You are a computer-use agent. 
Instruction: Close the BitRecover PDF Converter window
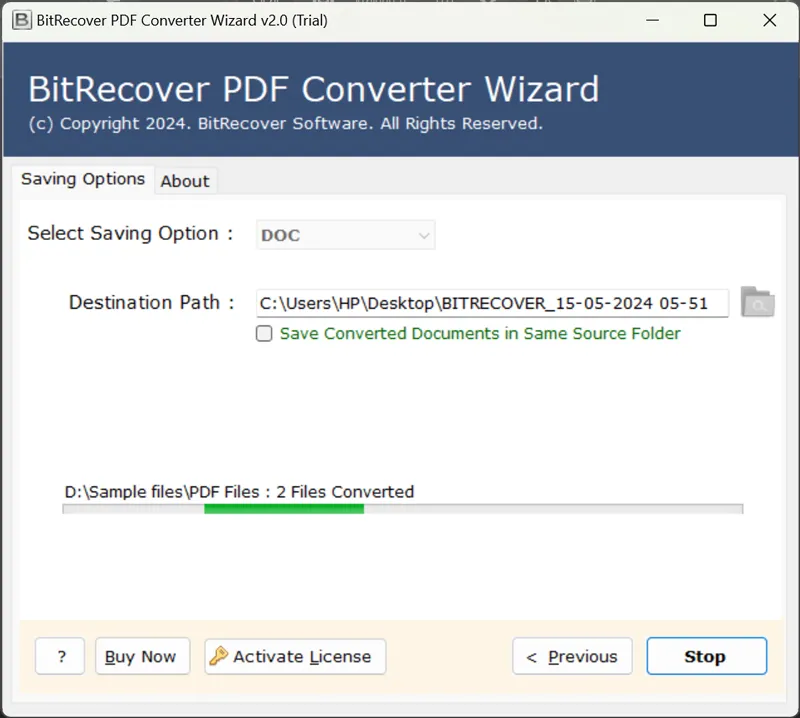pyautogui.click(x=769, y=20)
